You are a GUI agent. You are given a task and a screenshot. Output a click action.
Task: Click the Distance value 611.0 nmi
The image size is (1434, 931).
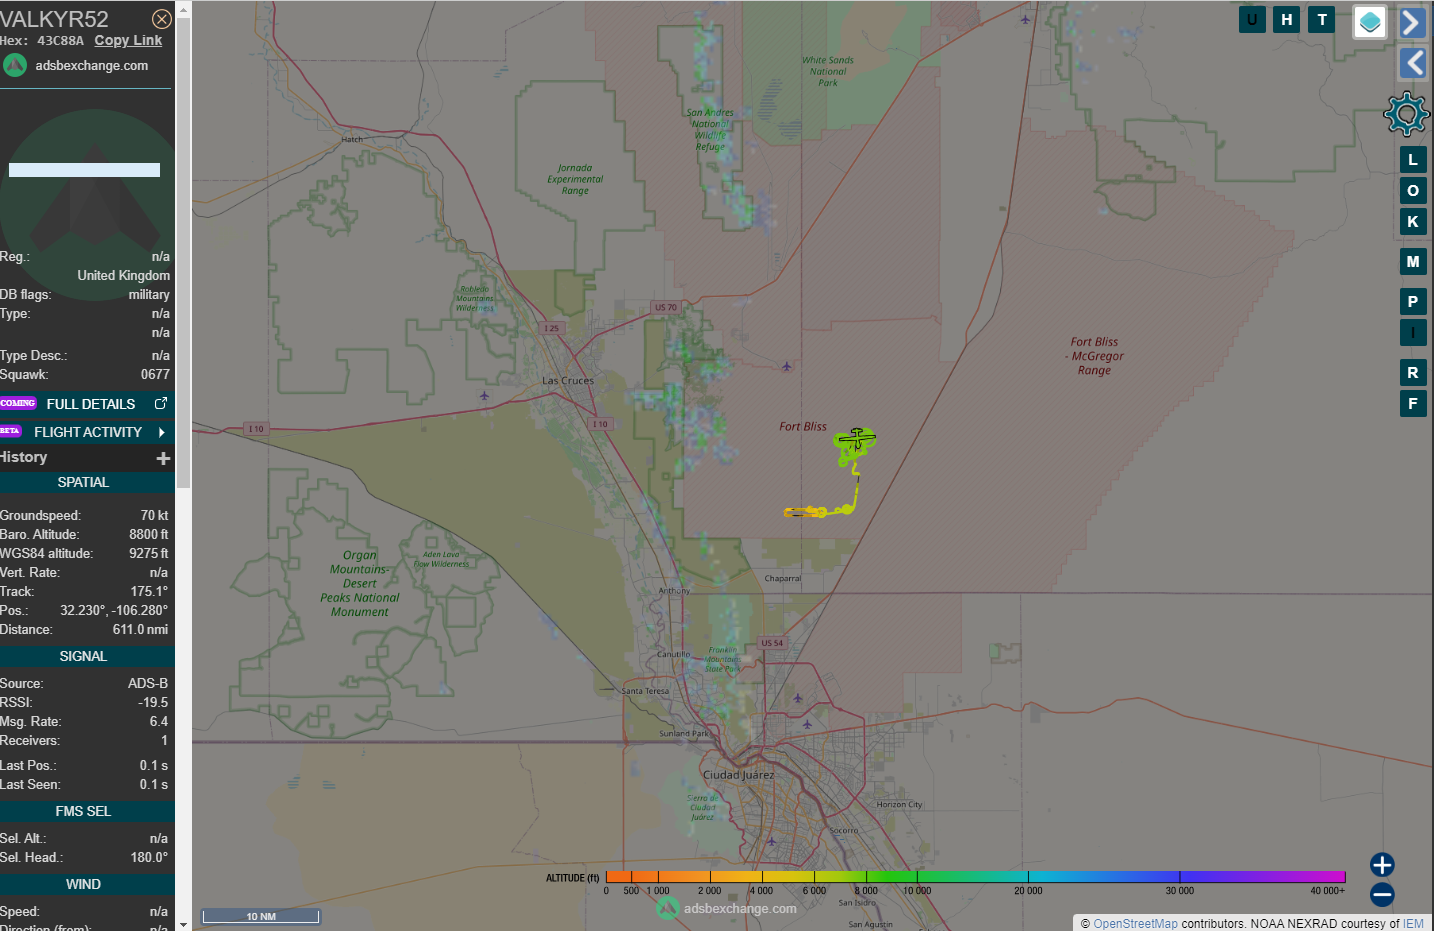pos(140,630)
